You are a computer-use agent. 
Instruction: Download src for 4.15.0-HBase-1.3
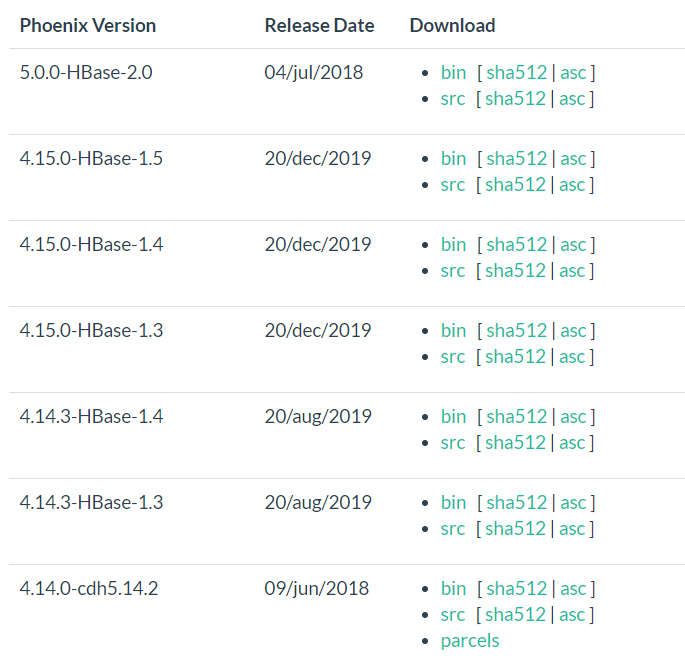(x=453, y=357)
